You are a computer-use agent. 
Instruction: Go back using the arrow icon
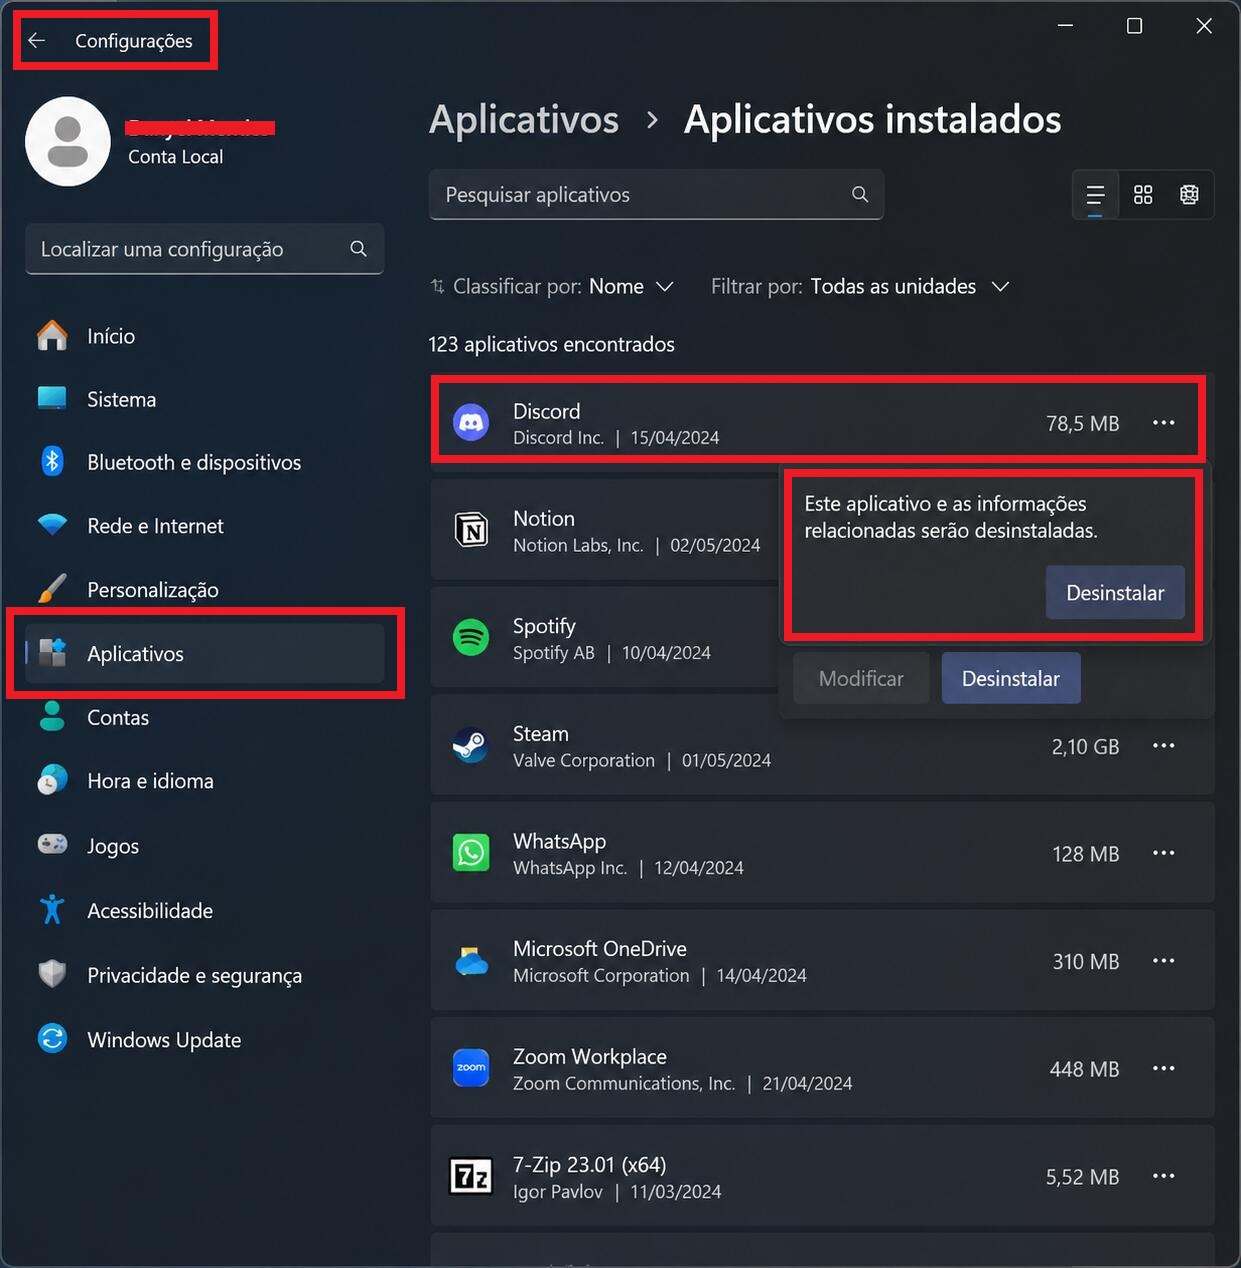[x=37, y=40]
